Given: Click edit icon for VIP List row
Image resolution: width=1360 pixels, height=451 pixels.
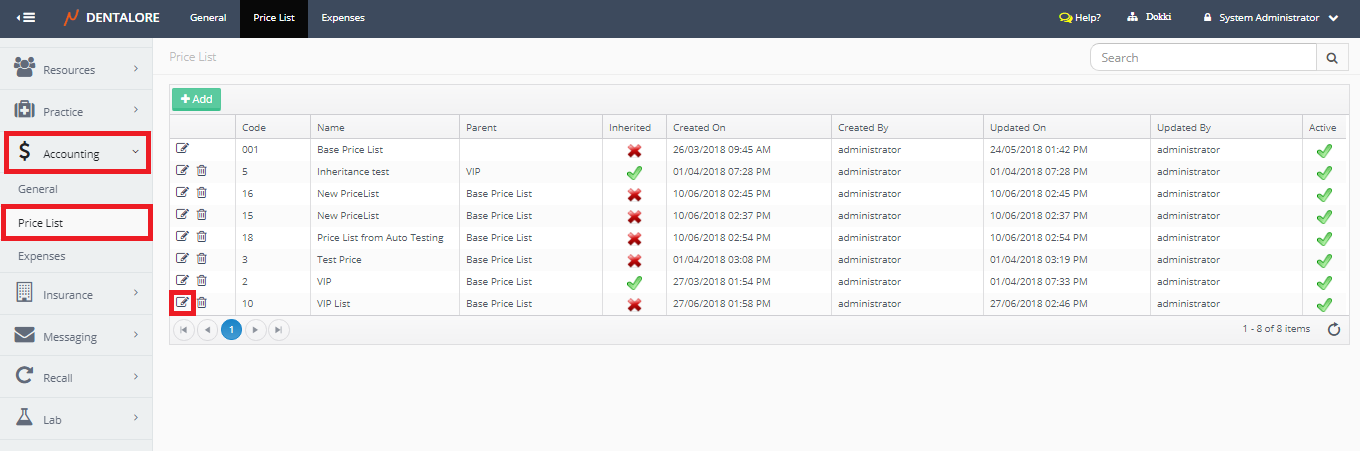Looking at the screenshot, I should click(182, 303).
